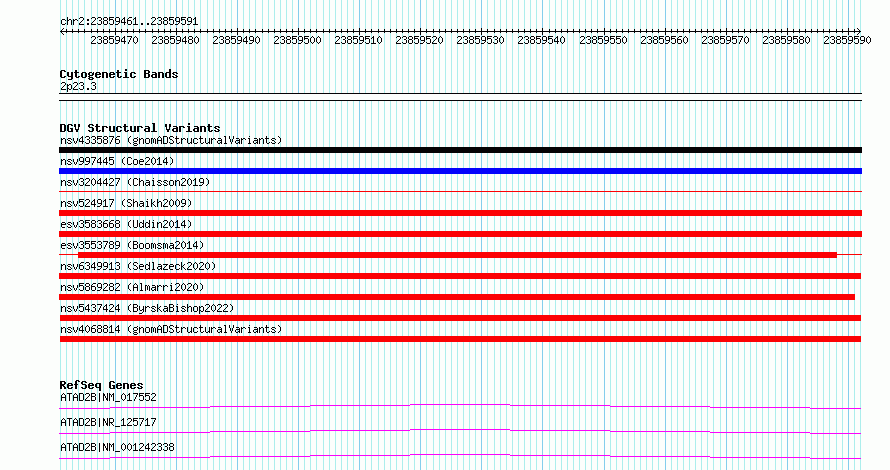The image size is (890, 470).
Task: Select the red bar under nsv5437424
Action: point(460,318)
